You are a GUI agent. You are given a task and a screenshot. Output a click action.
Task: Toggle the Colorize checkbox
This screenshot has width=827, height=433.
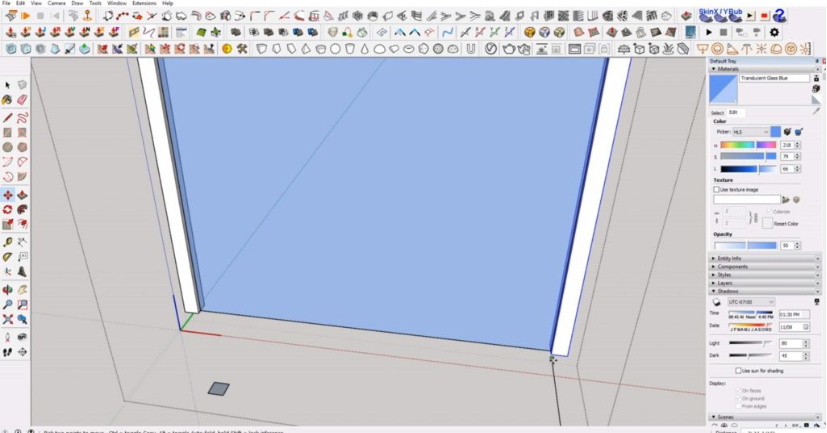[x=769, y=211]
